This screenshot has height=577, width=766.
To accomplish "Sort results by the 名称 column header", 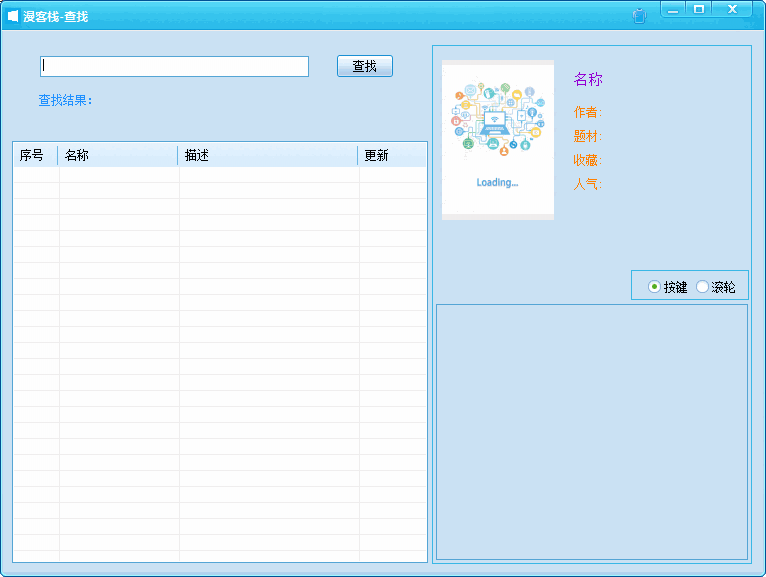I will pos(117,155).
